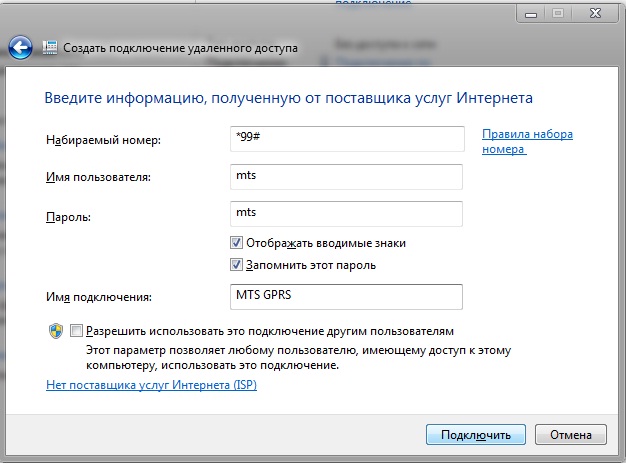This screenshot has height=464, width=626.
Task: Open 'Правила набора номера' link
Action: tap(527, 141)
